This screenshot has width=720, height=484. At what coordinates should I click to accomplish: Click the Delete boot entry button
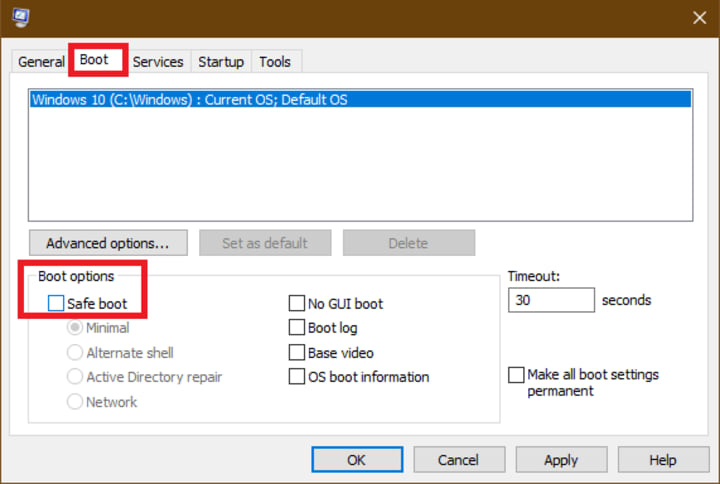tap(409, 243)
